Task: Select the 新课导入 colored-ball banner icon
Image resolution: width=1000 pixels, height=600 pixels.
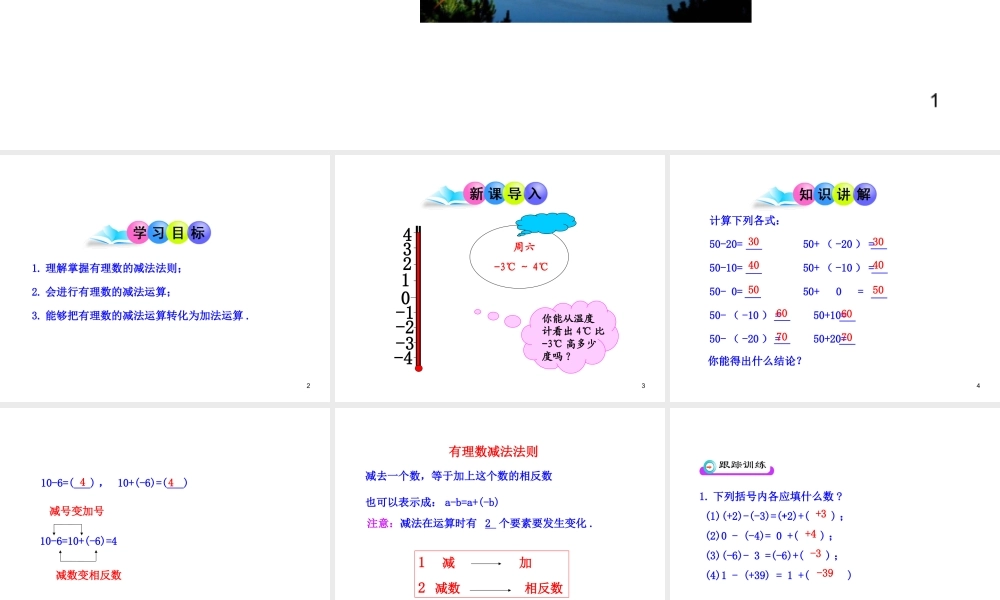Action: coord(503,194)
